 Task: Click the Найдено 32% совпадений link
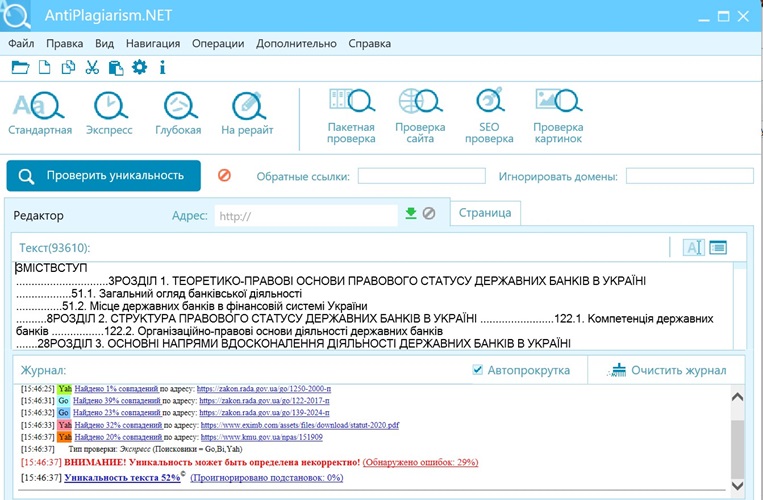(x=118, y=425)
